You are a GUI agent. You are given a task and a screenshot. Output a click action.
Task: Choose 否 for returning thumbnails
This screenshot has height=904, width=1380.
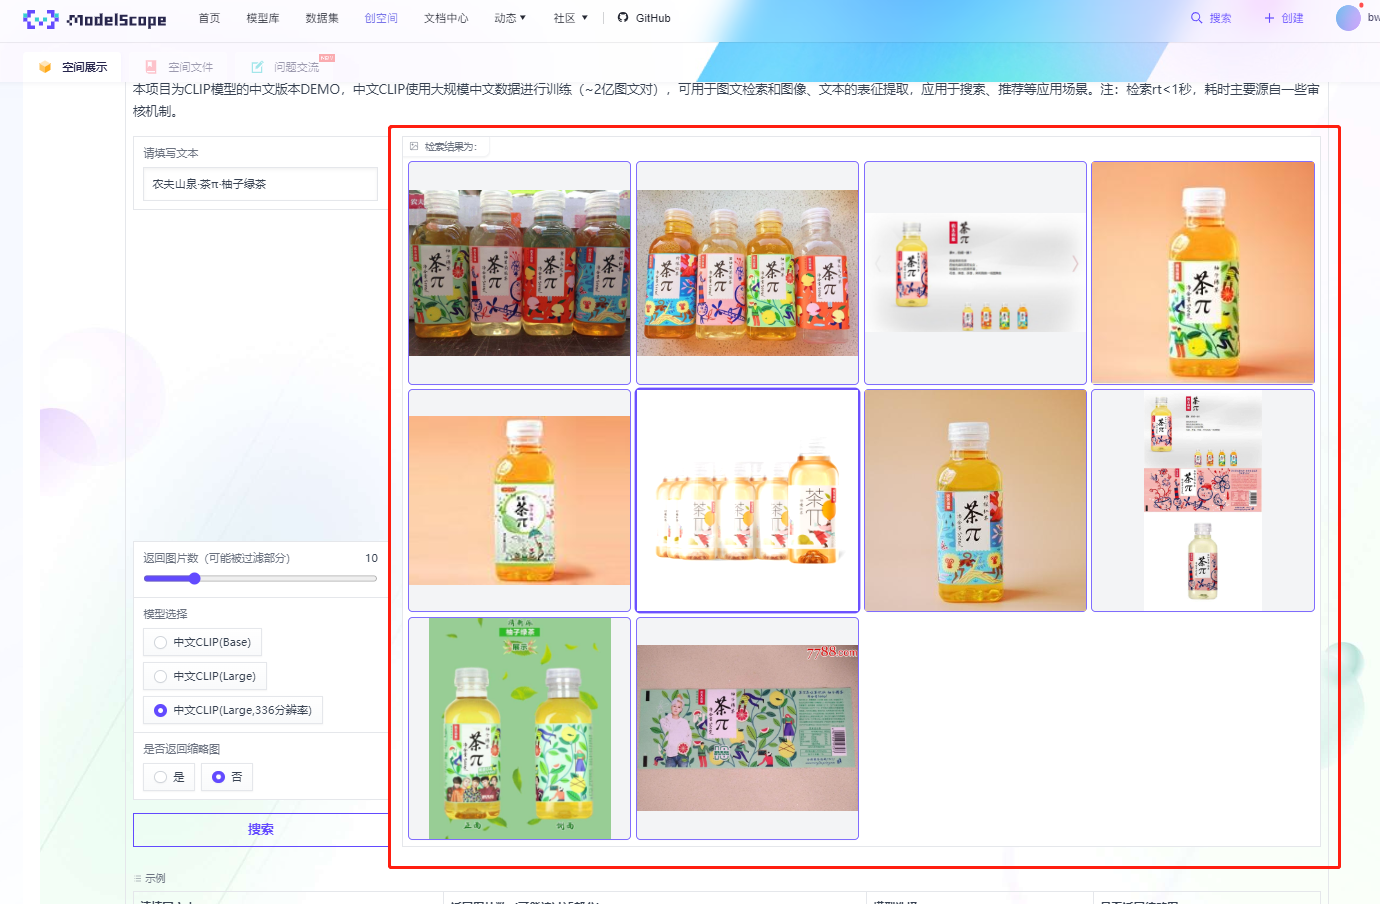(227, 777)
